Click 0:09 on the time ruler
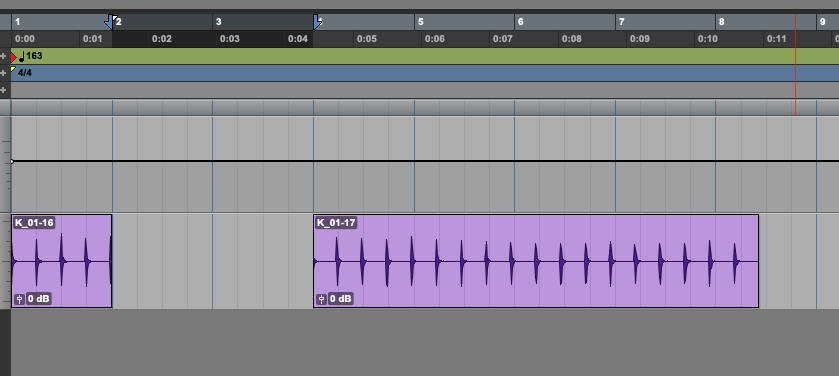The height and width of the screenshot is (376, 839). (x=639, y=39)
